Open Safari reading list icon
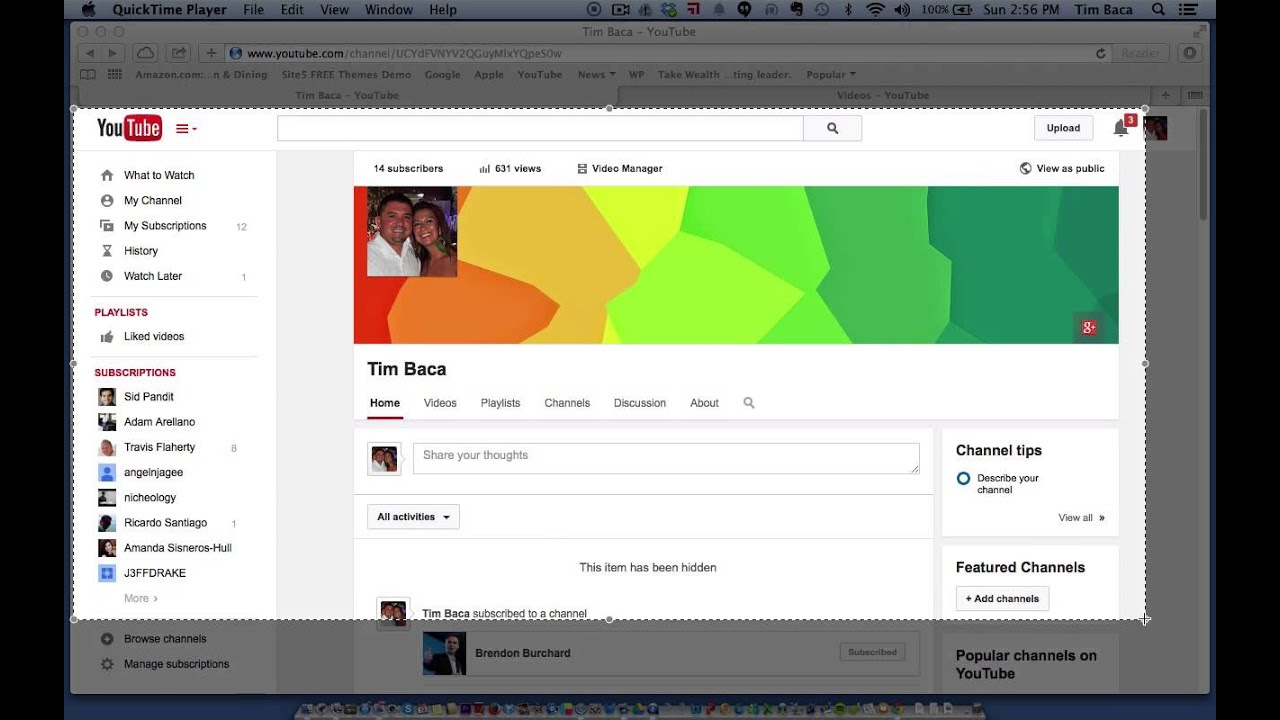The width and height of the screenshot is (1280, 720). tap(88, 74)
